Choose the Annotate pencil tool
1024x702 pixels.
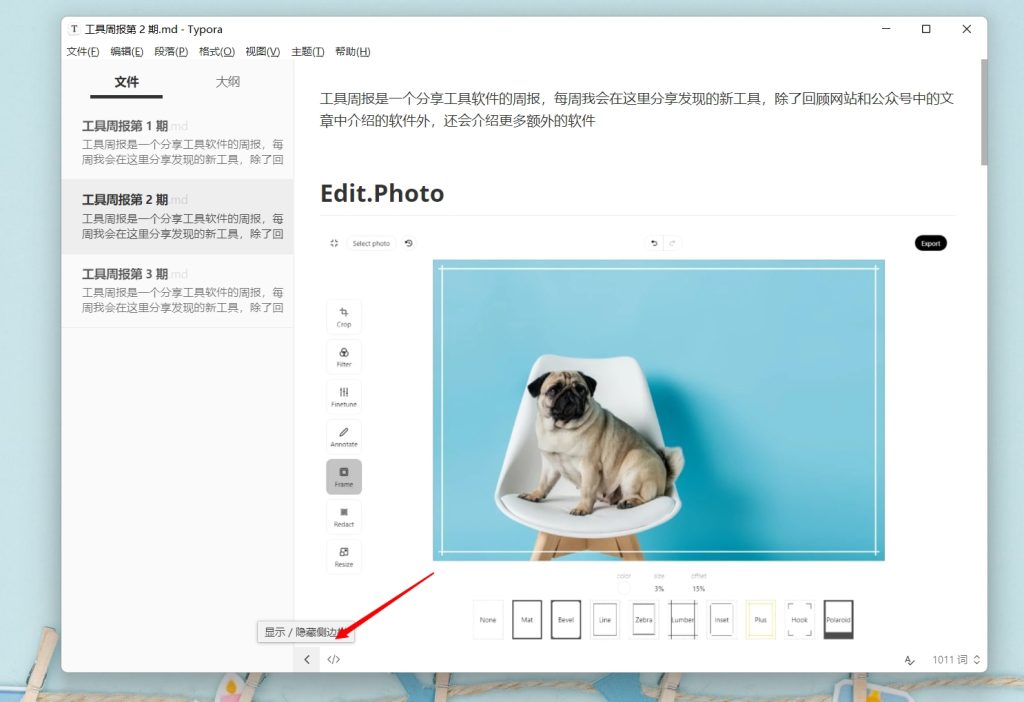coord(344,436)
